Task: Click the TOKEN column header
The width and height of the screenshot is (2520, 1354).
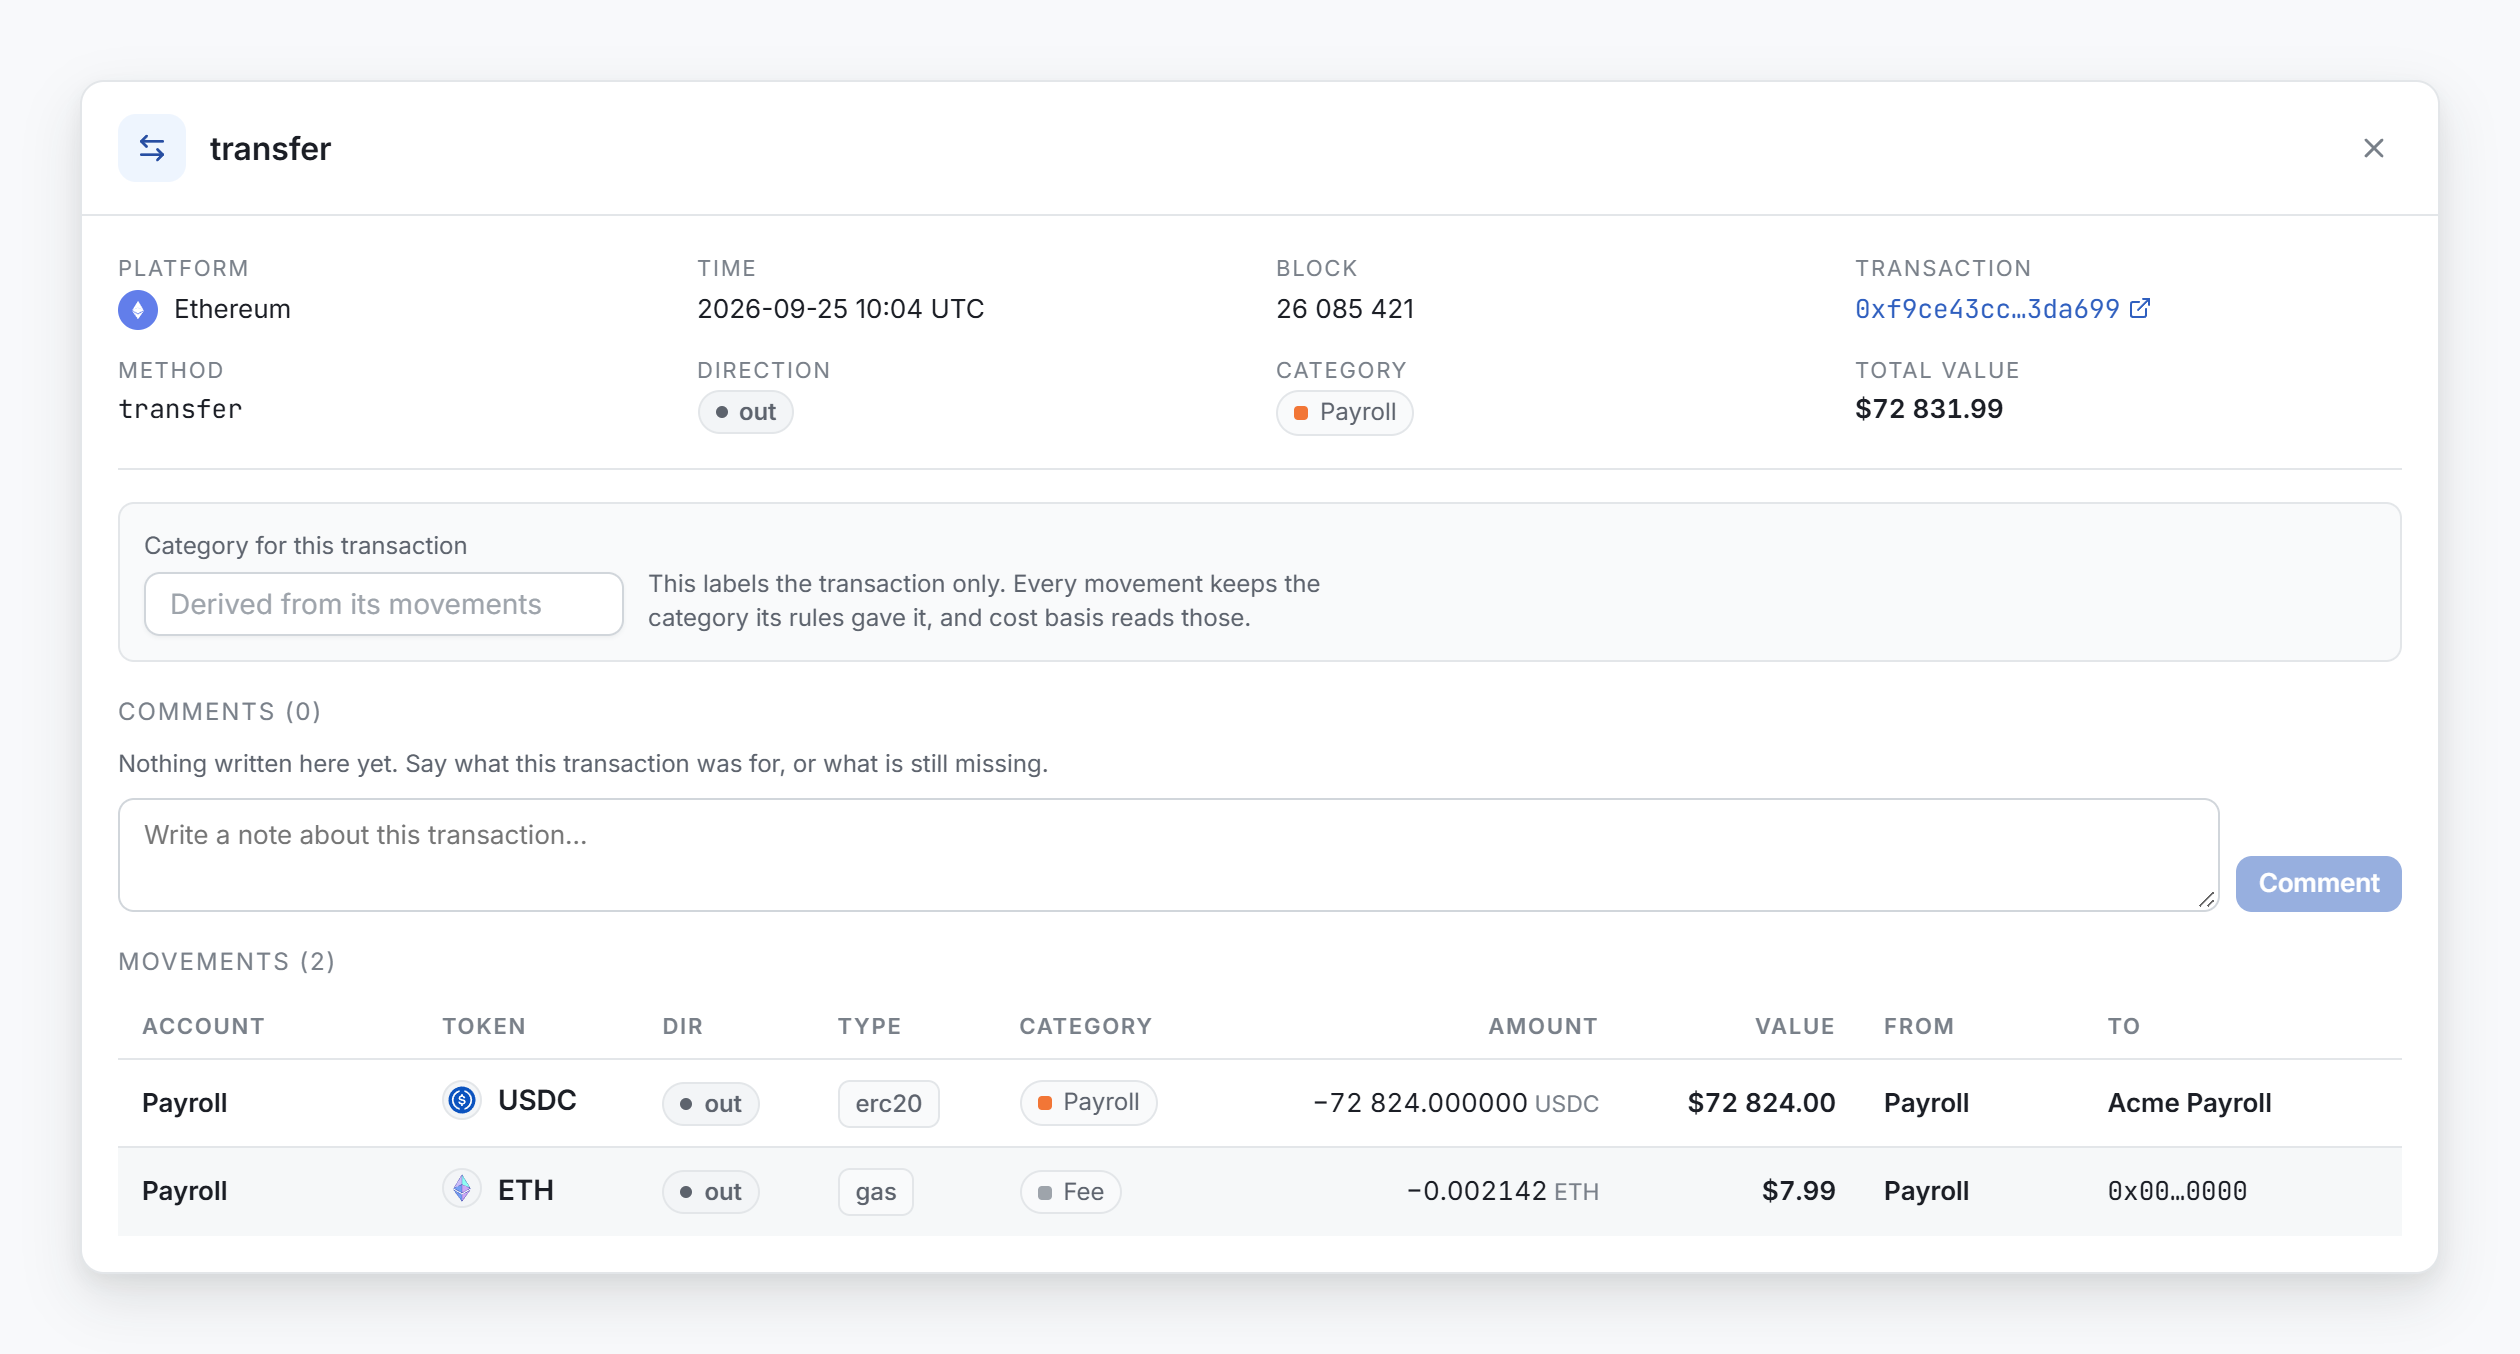Action: tap(484, 1026)
